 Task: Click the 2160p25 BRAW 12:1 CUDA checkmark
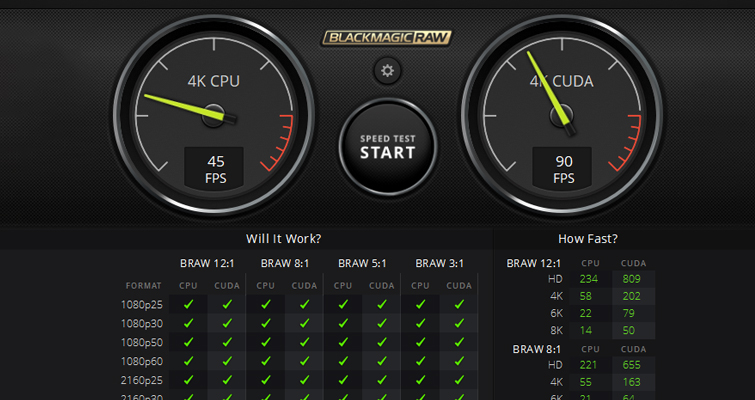tap(227, 380)
